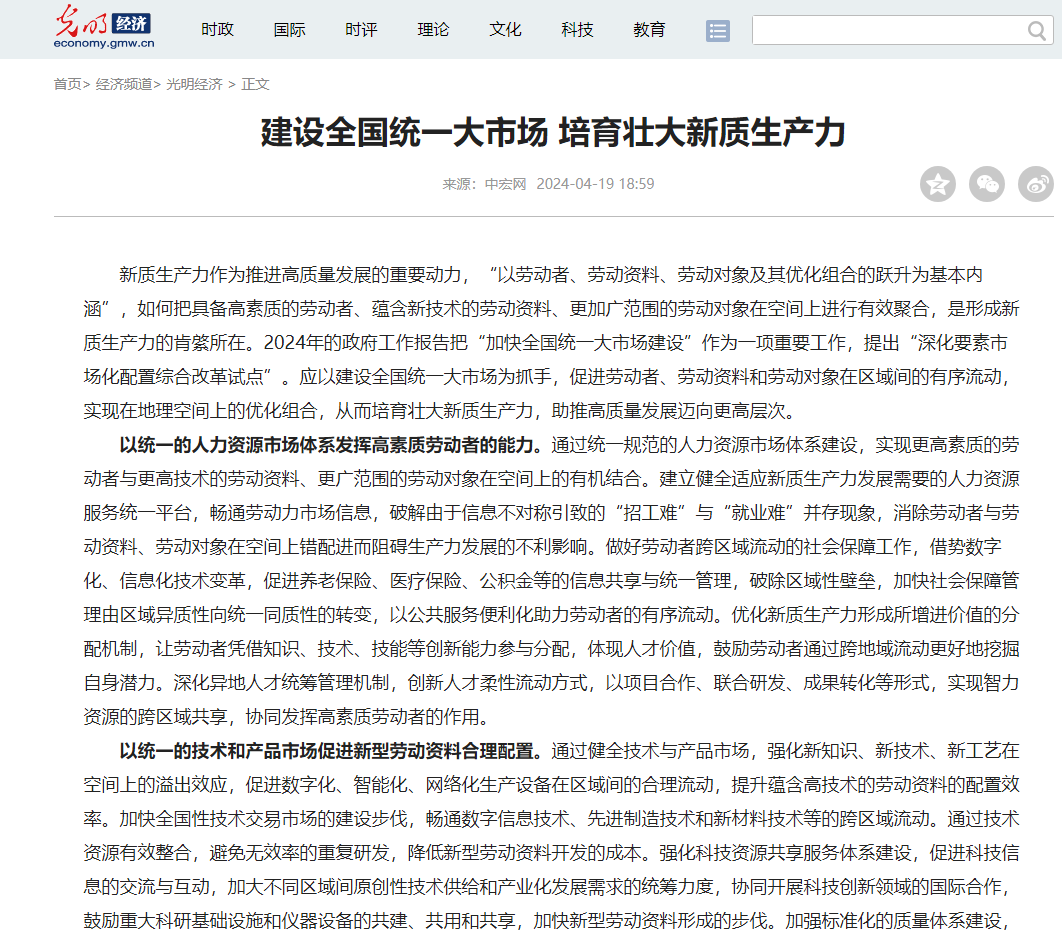
Task: Click the magnifier search icon
Action: 1036,30
